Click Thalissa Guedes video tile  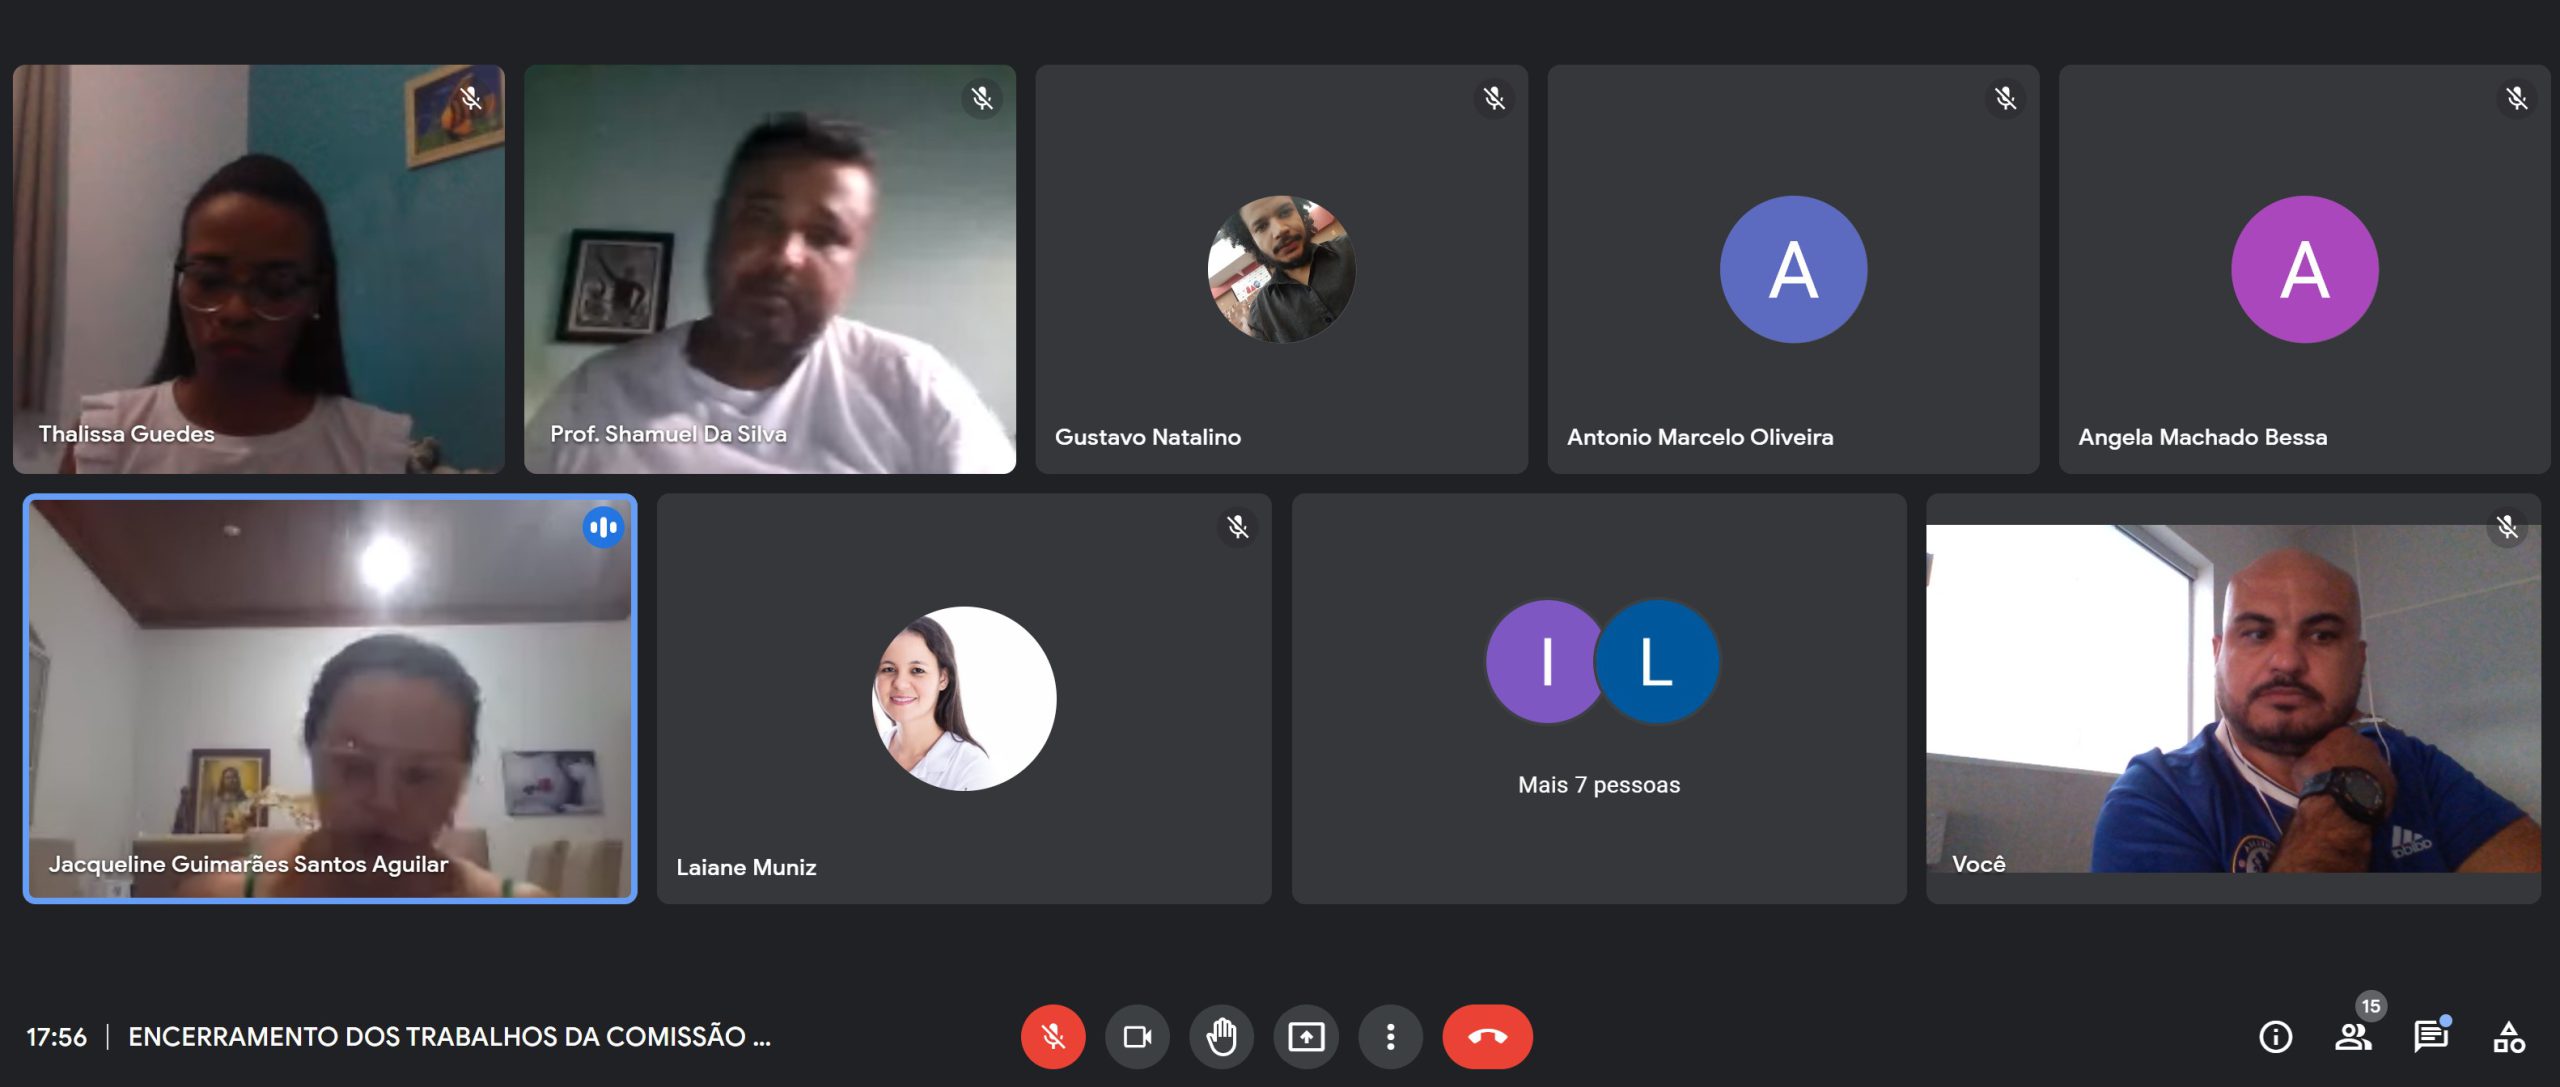259,269
